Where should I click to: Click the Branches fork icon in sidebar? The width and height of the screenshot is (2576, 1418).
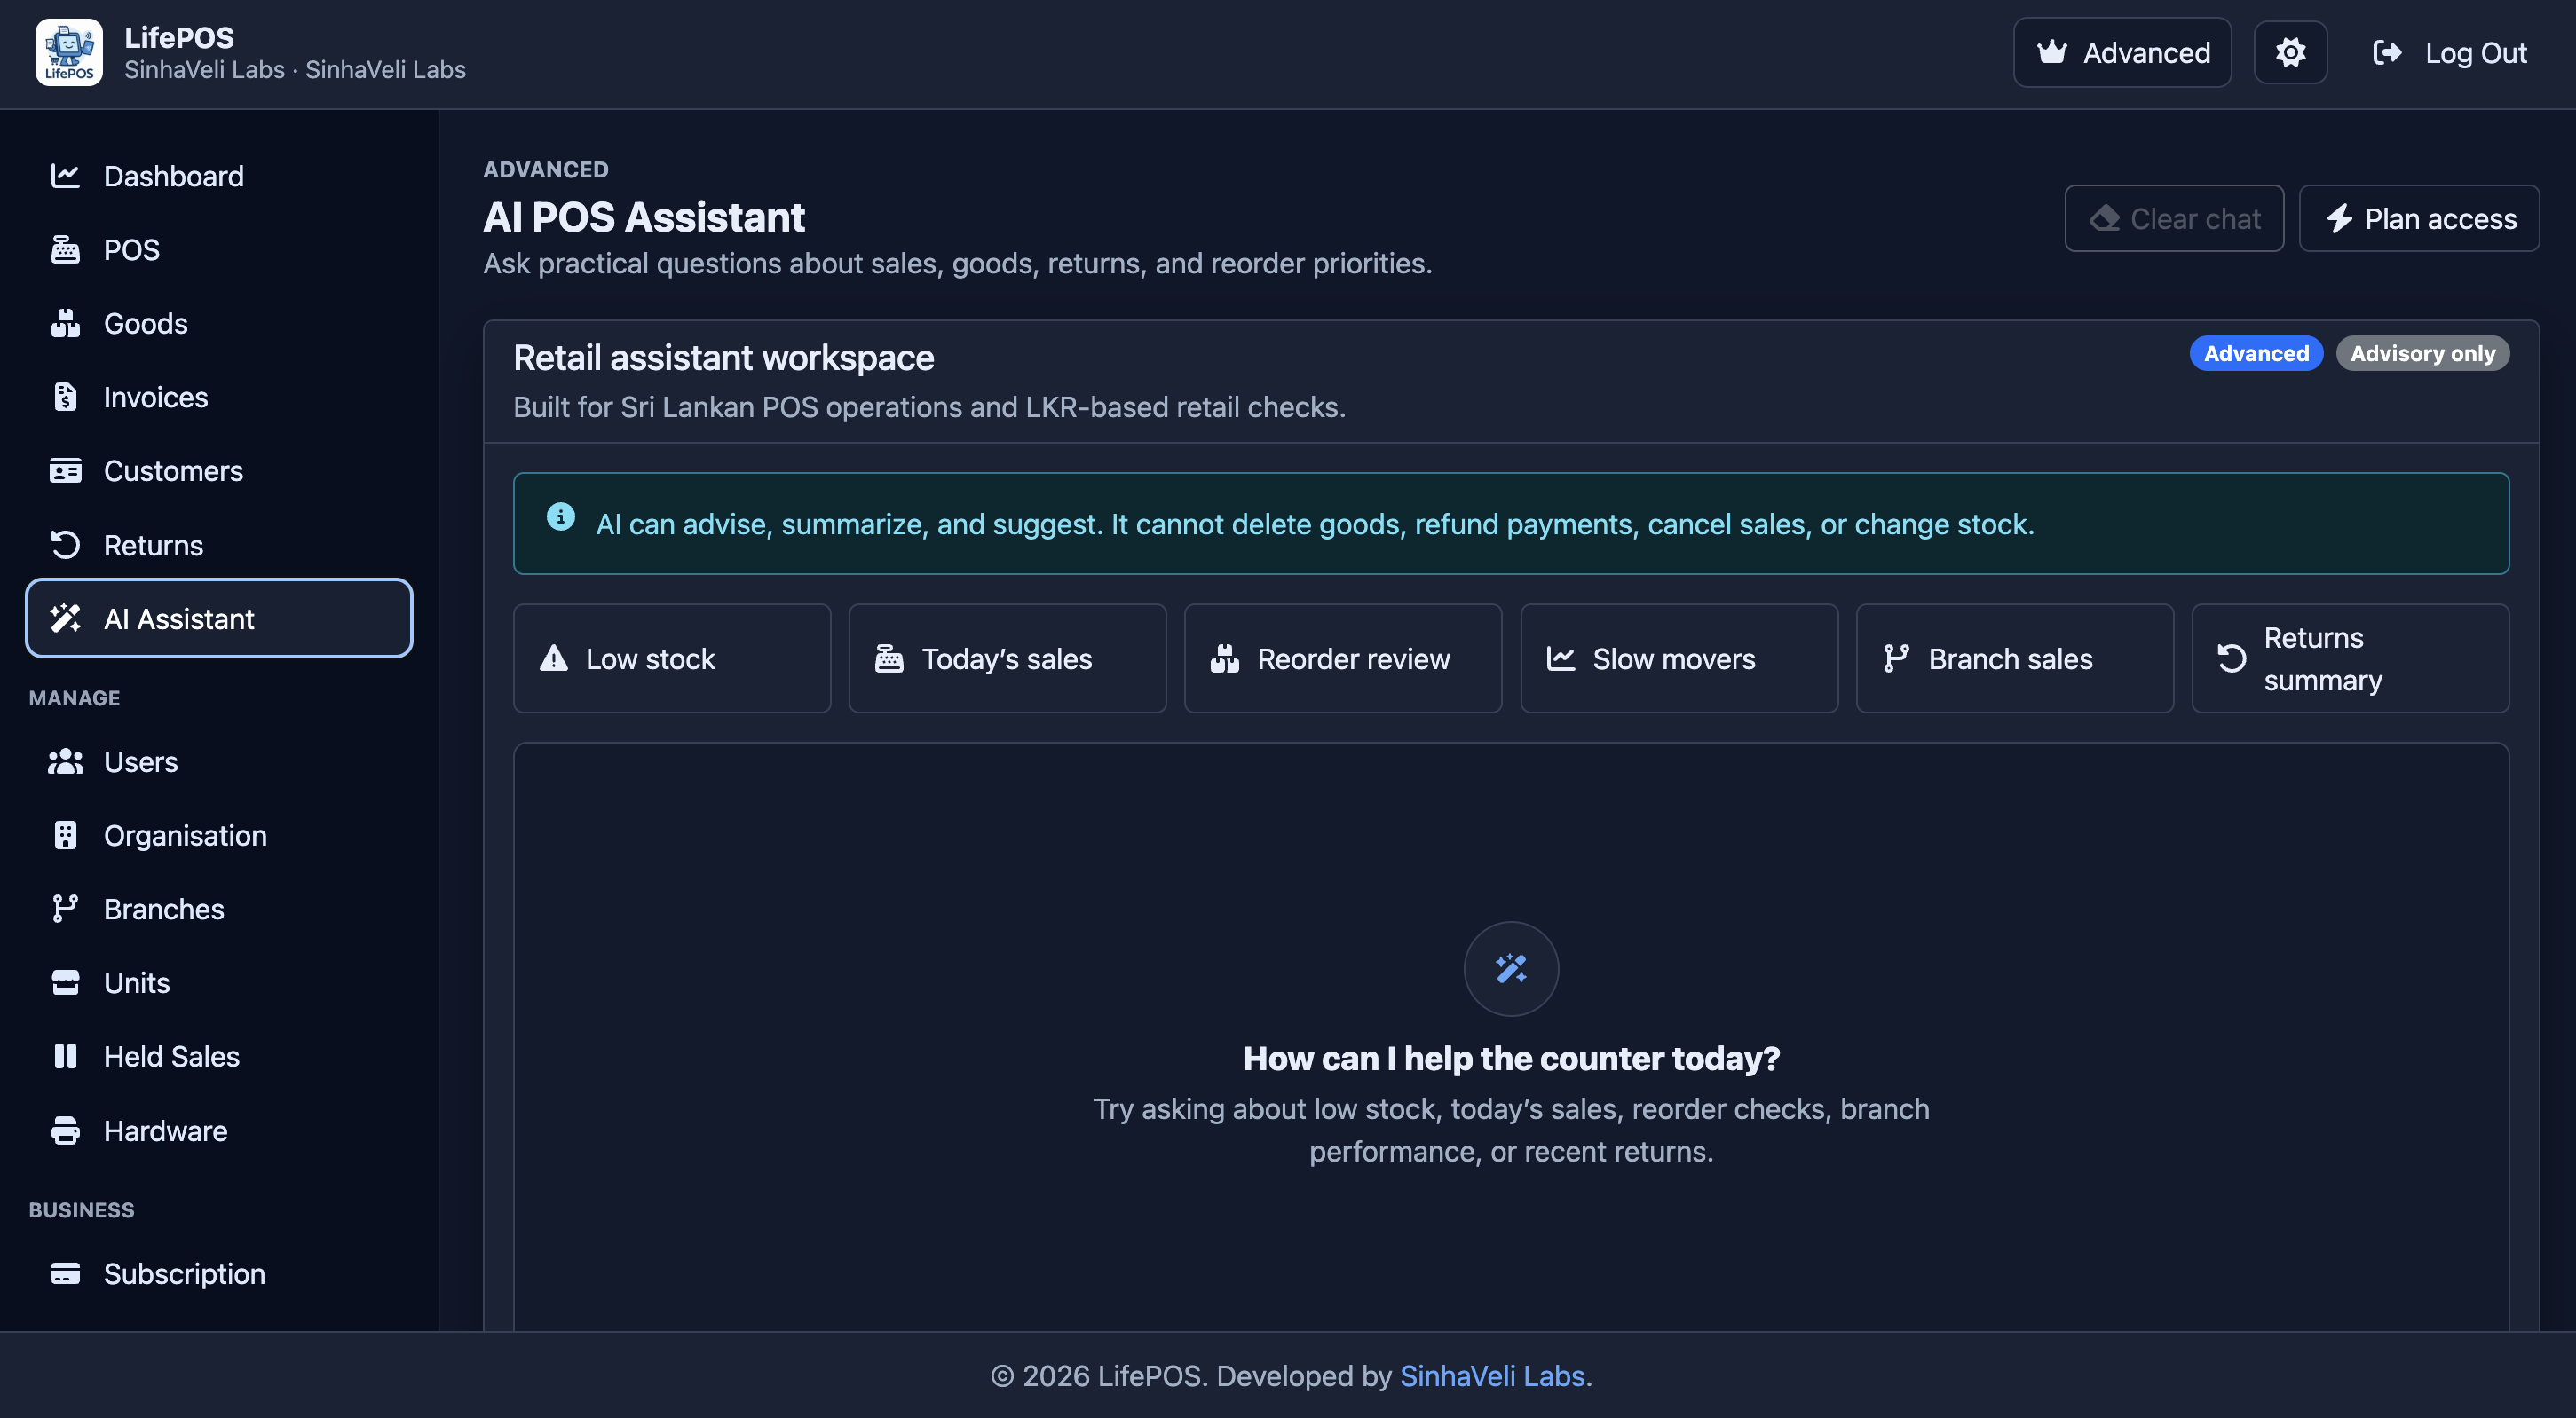click(x=65, y=909)
